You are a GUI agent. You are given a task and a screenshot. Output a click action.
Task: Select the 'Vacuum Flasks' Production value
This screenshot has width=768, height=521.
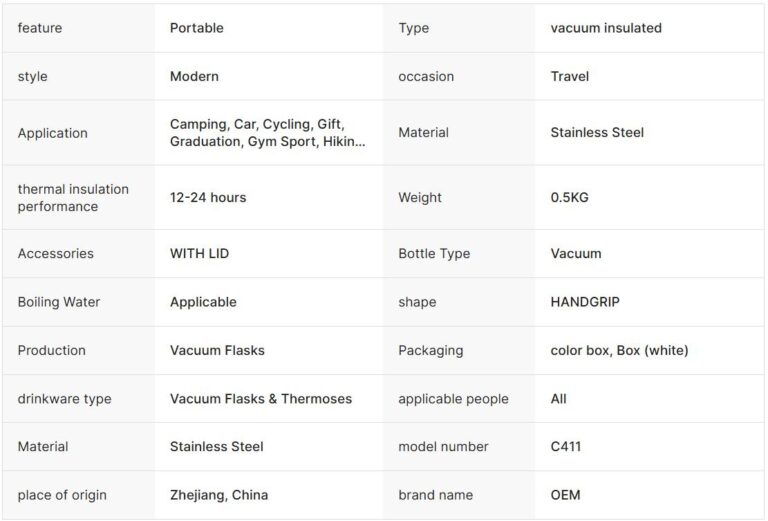(x=217, y=350)
